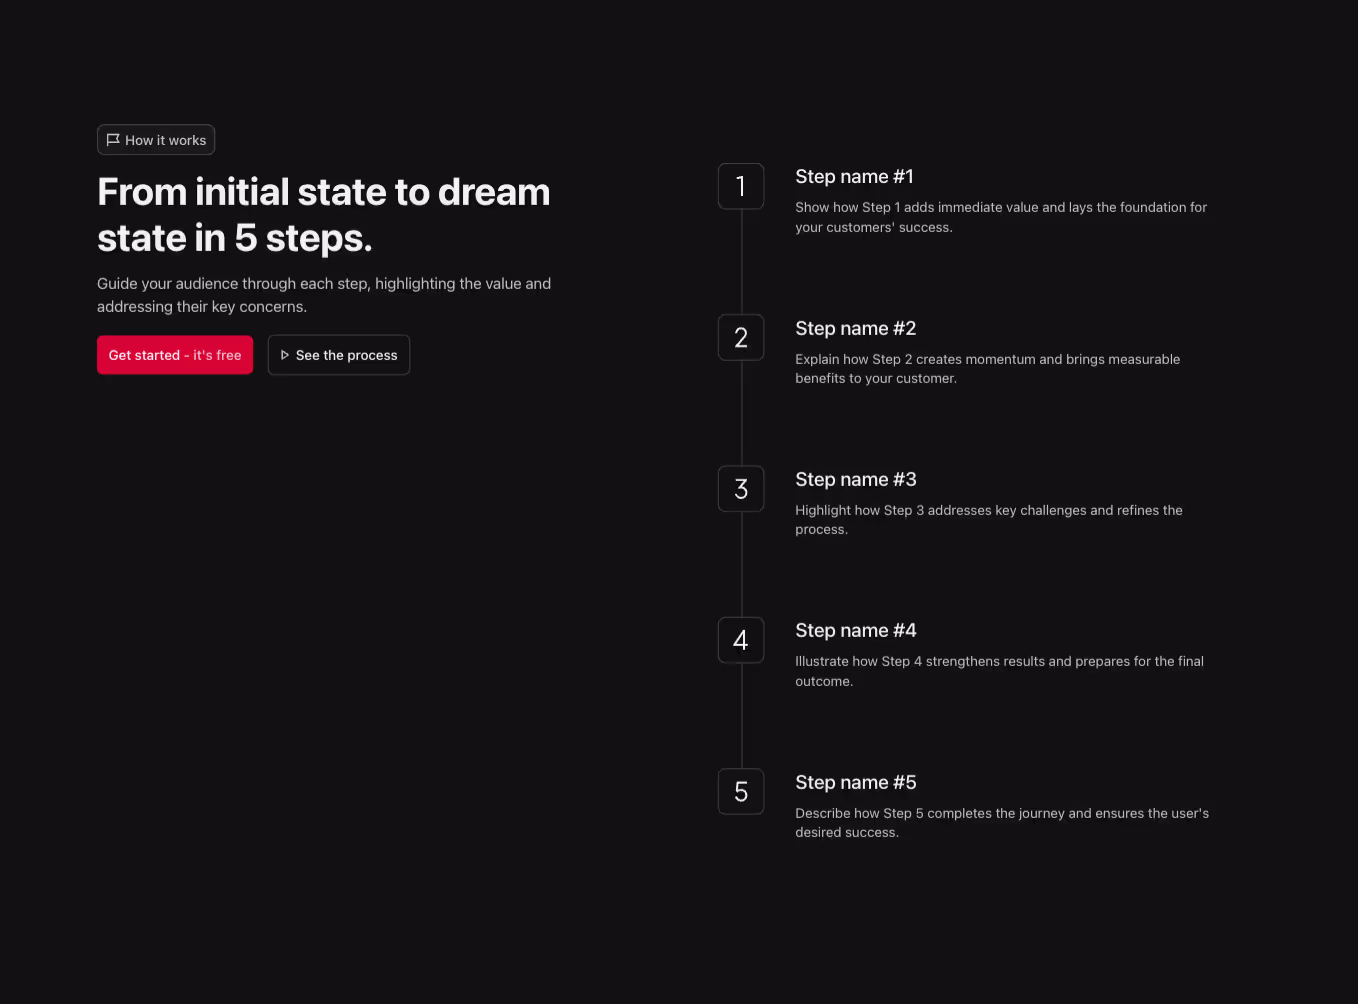Select the step number 2 icon
Image resolution: width=1358 pixels, height=1004 pixels.
click(740, 337)
